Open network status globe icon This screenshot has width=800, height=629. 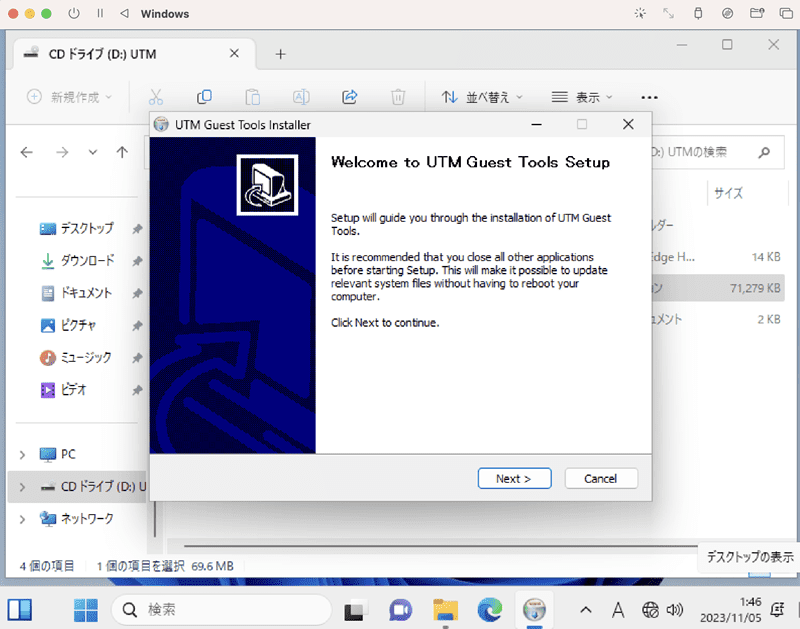point(651,610)
